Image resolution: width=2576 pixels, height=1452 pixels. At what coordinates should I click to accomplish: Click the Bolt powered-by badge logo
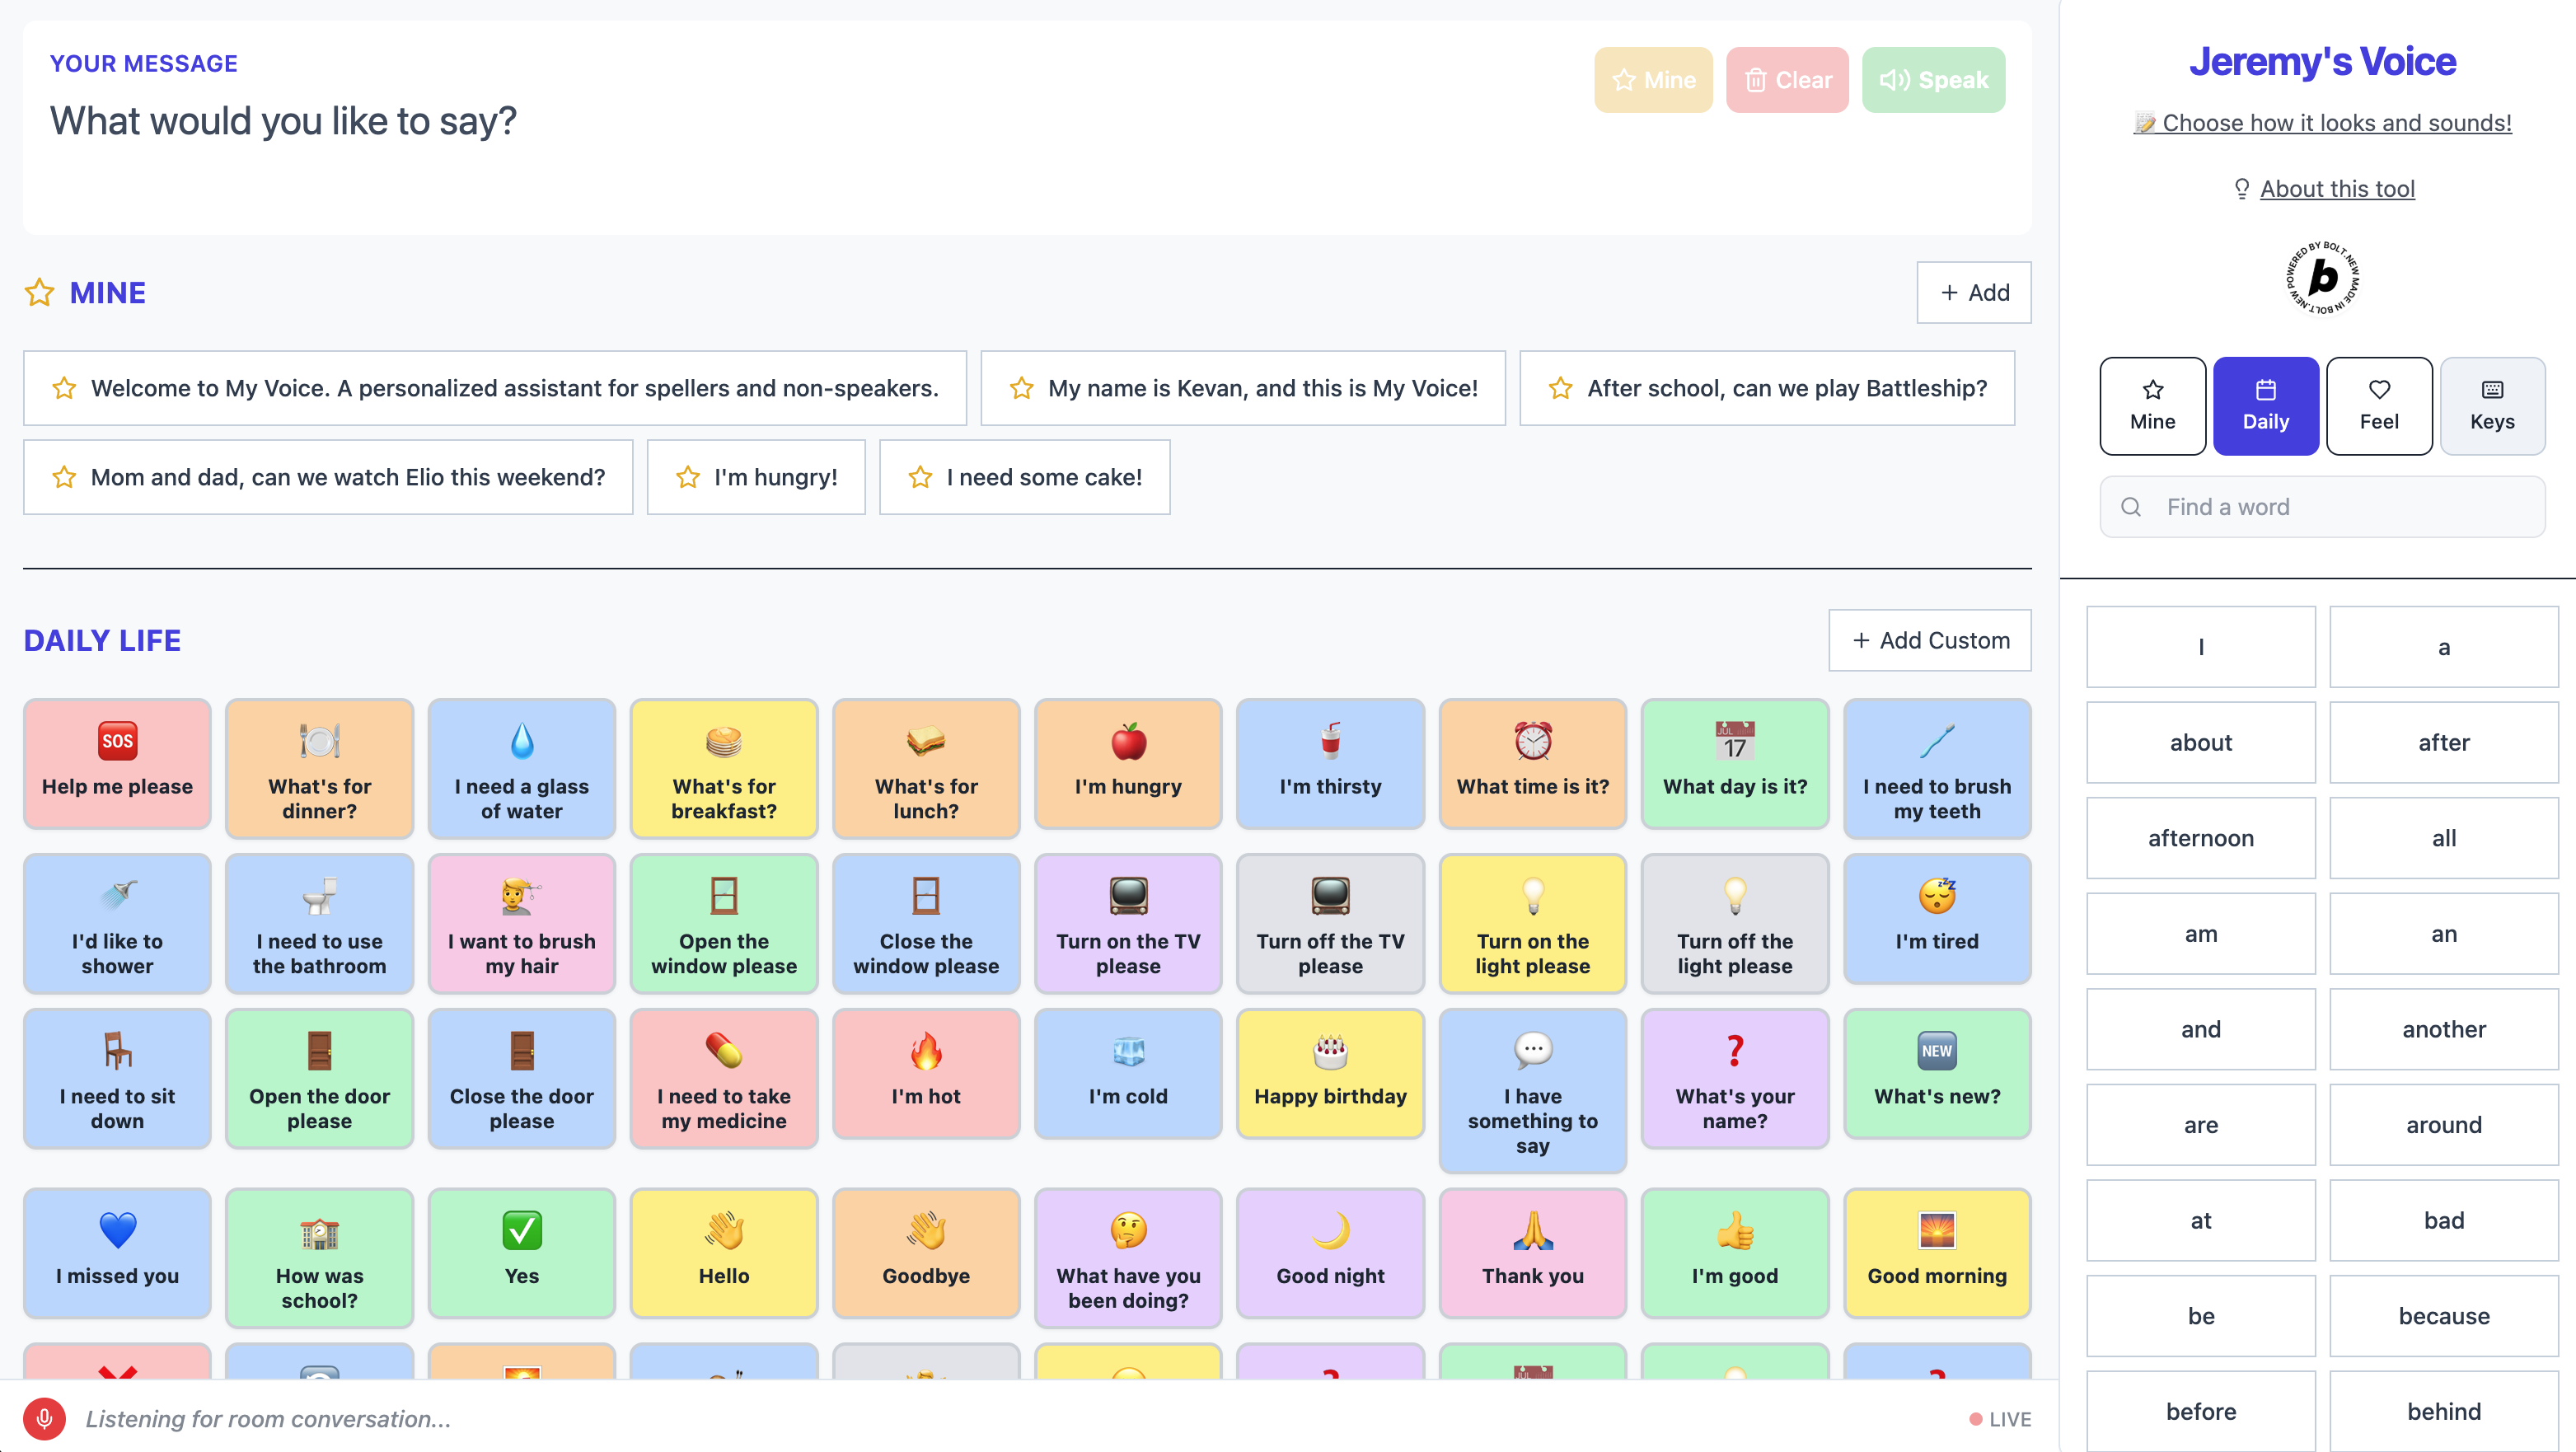[x=2322, y=278]
